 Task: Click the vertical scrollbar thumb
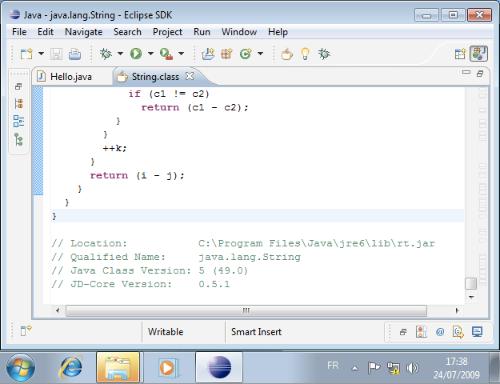tap(471, 284)
